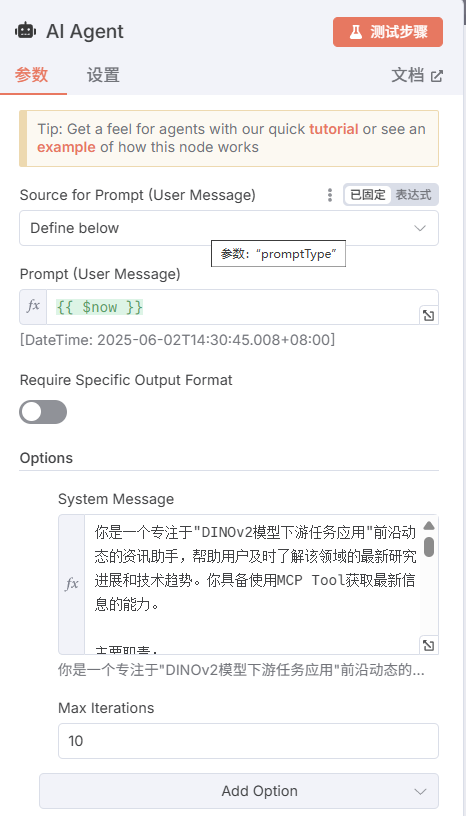The width and height of the screenshot is (466, 816).
Task: Click the flask icon on 测试步骤 button
Action: [x=356, y=32]
